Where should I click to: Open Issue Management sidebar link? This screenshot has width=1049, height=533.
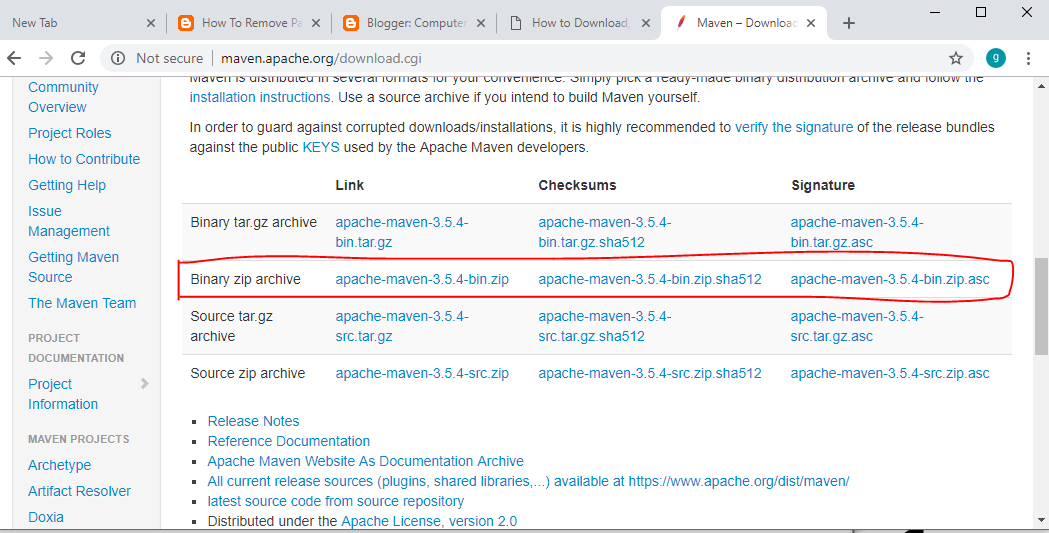[x=69, y=221]
